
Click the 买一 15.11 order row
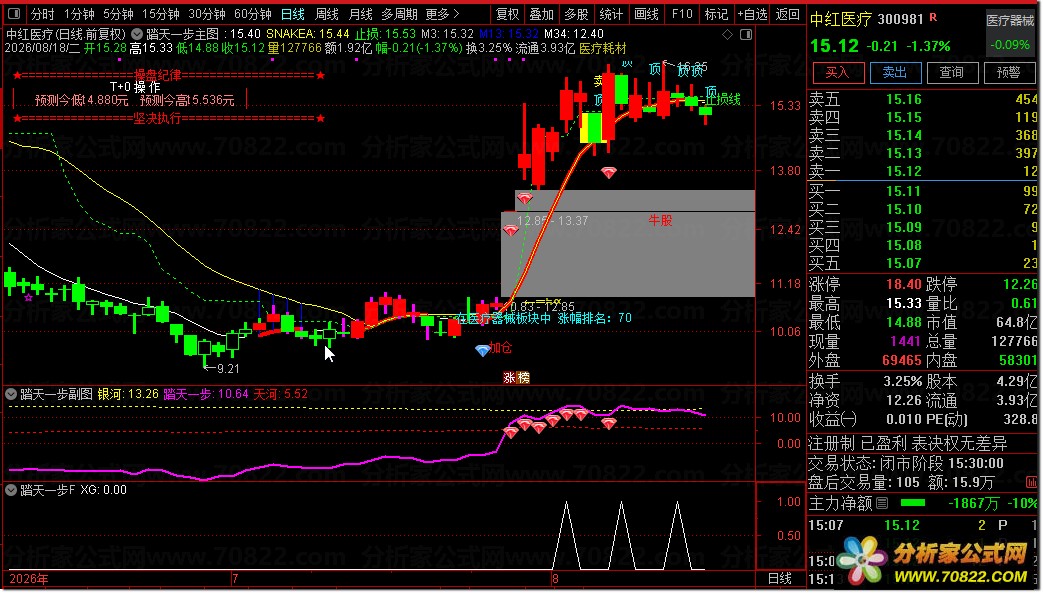point(923,192)
